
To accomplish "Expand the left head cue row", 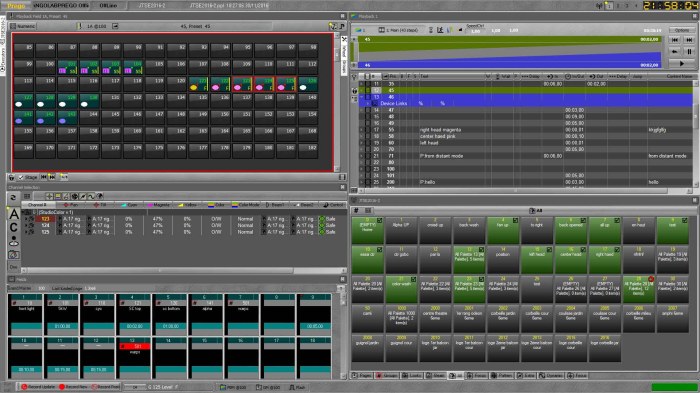I will 361,143.
